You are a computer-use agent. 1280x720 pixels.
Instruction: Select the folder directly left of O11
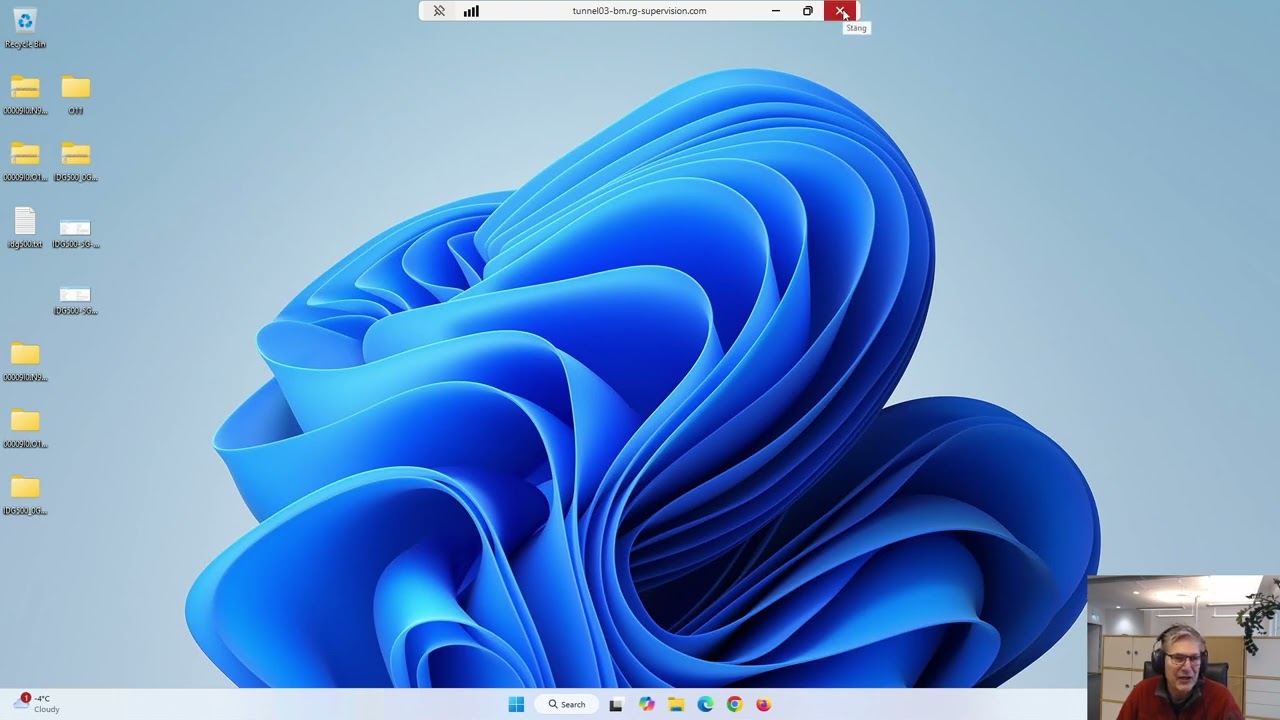[25, 95]
